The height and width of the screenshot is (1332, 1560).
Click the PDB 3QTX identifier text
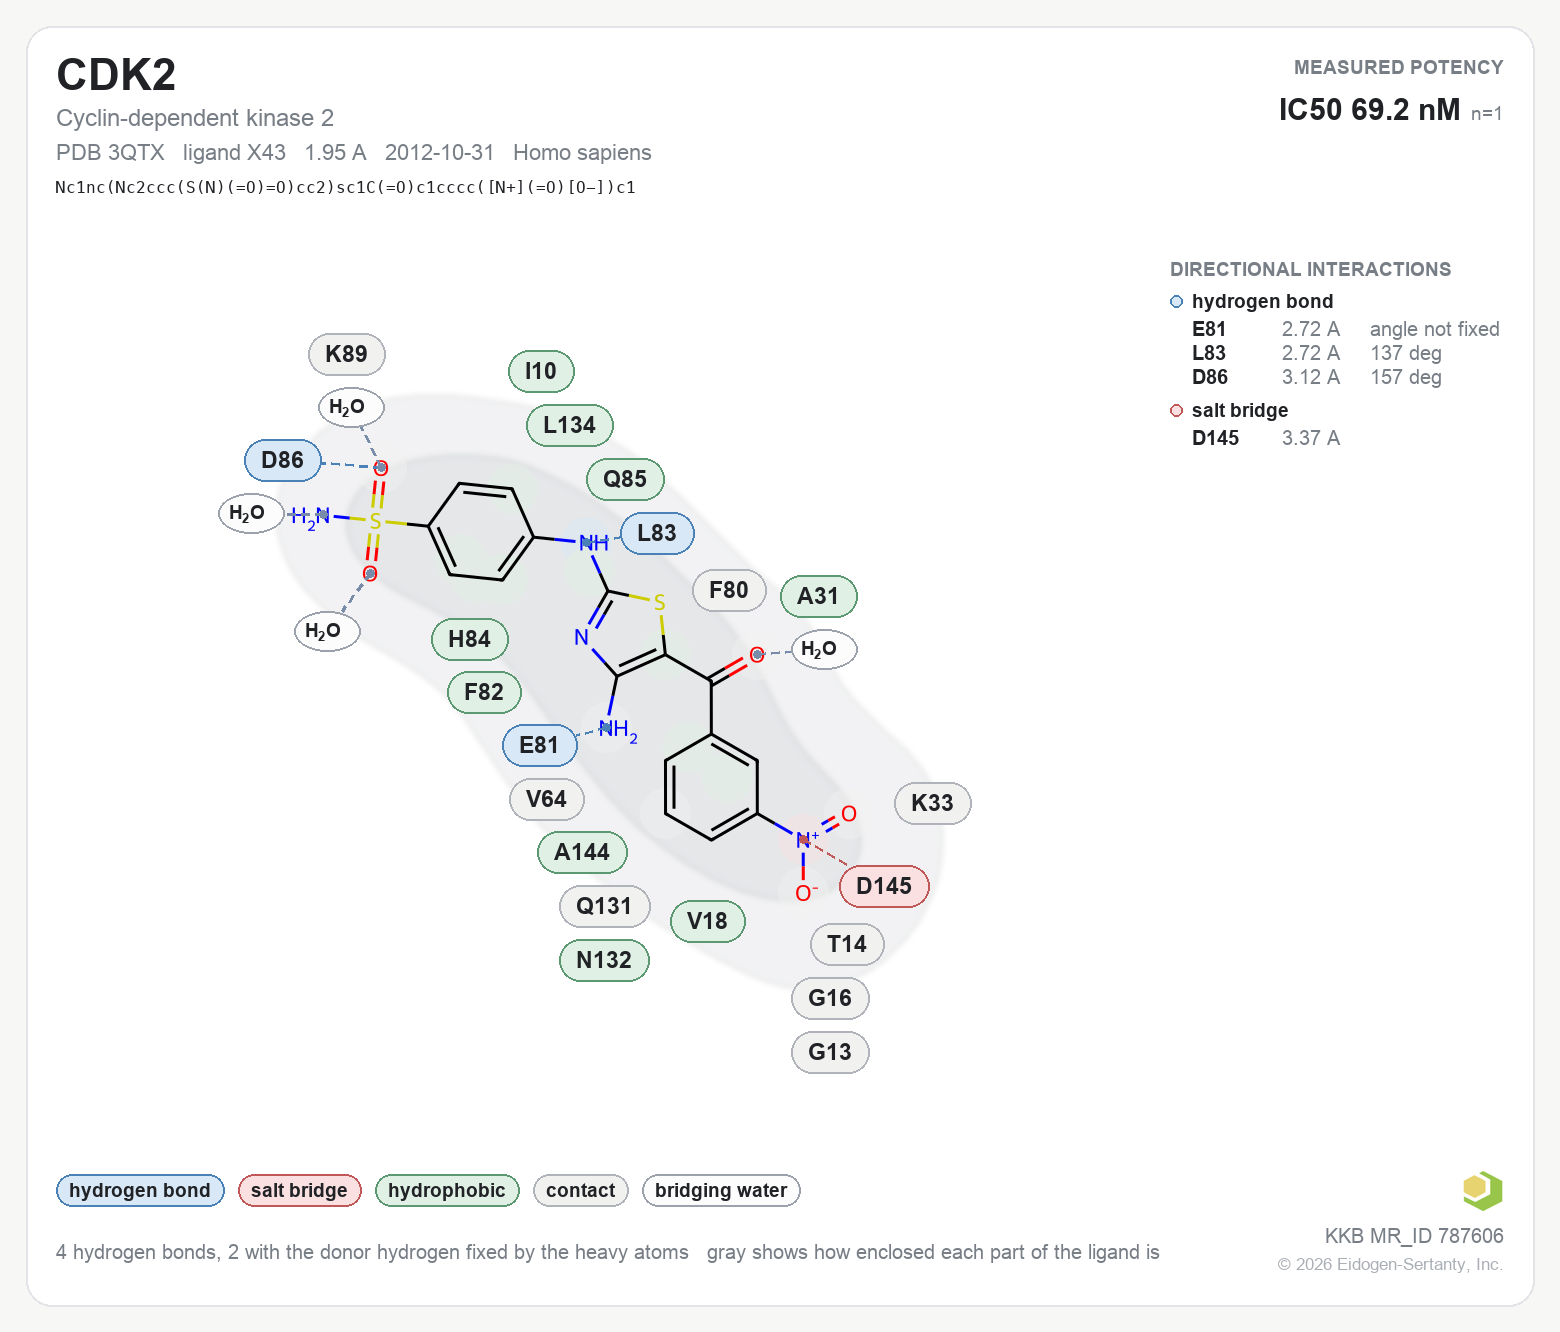pyautogui.click(x=110, y=152)
